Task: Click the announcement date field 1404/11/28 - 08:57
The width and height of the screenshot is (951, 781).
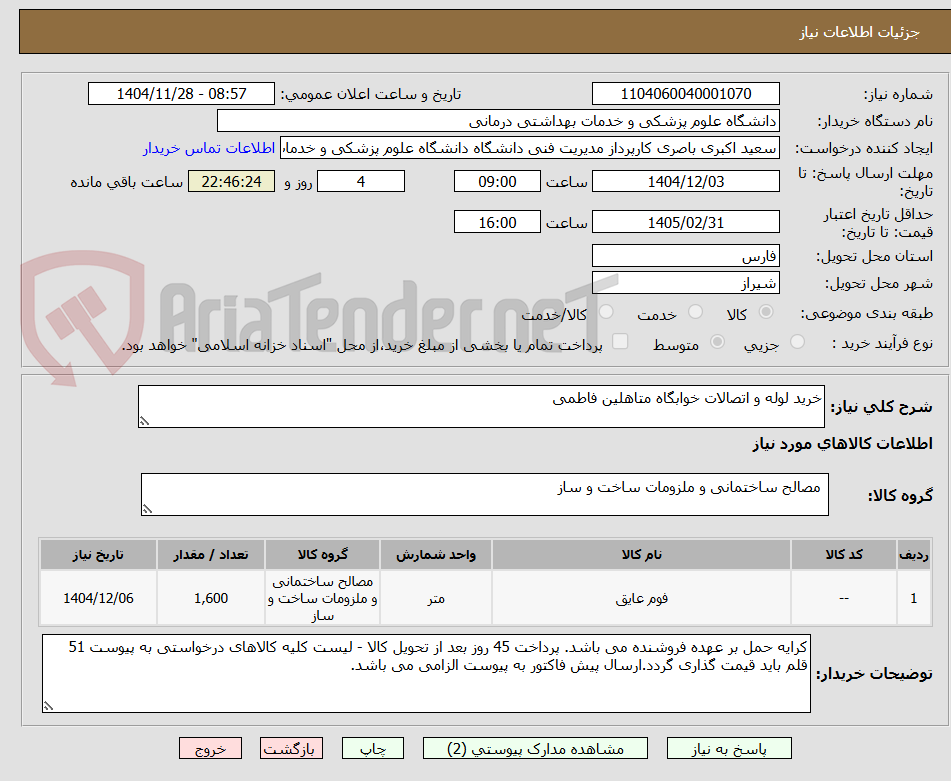Action: (x=181, y=94)
